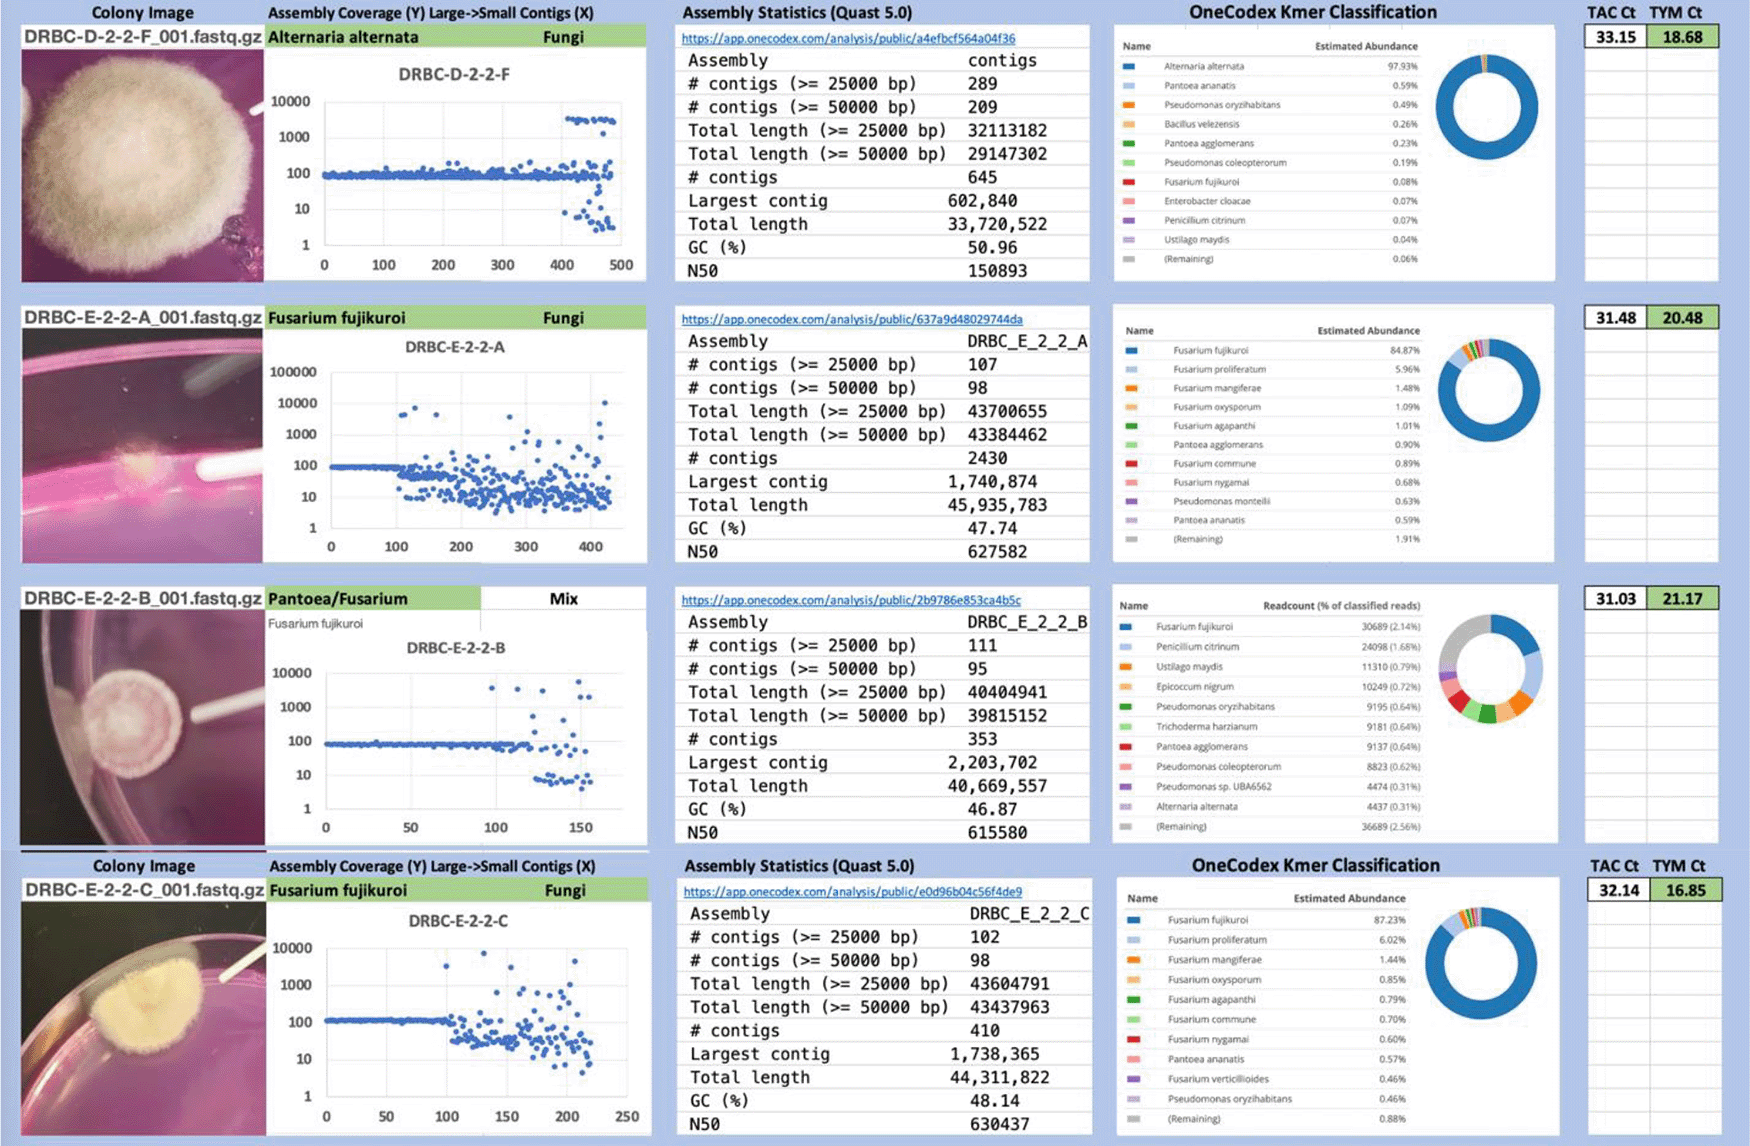Click the Trichoderma harzianum green legend swatch
The width and height of the screenshot is (1750, 1146).
click(1126, 727)
